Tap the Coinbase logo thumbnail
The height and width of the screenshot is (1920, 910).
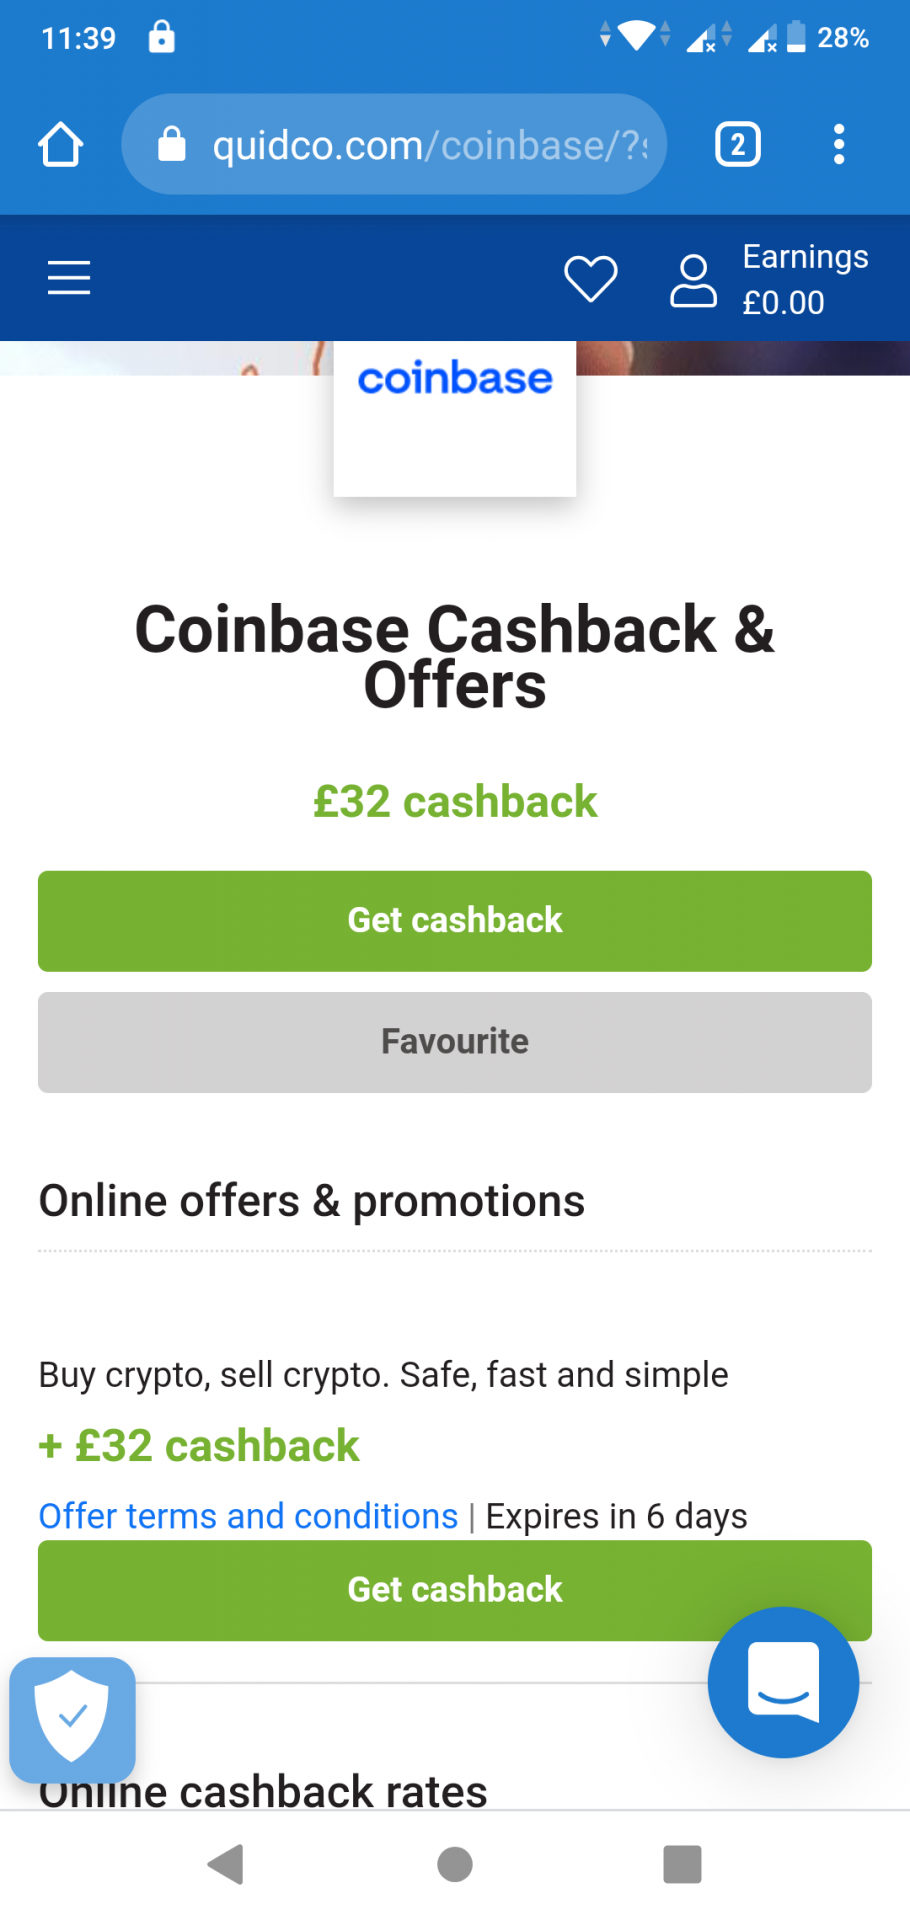(x=455, y=418)
